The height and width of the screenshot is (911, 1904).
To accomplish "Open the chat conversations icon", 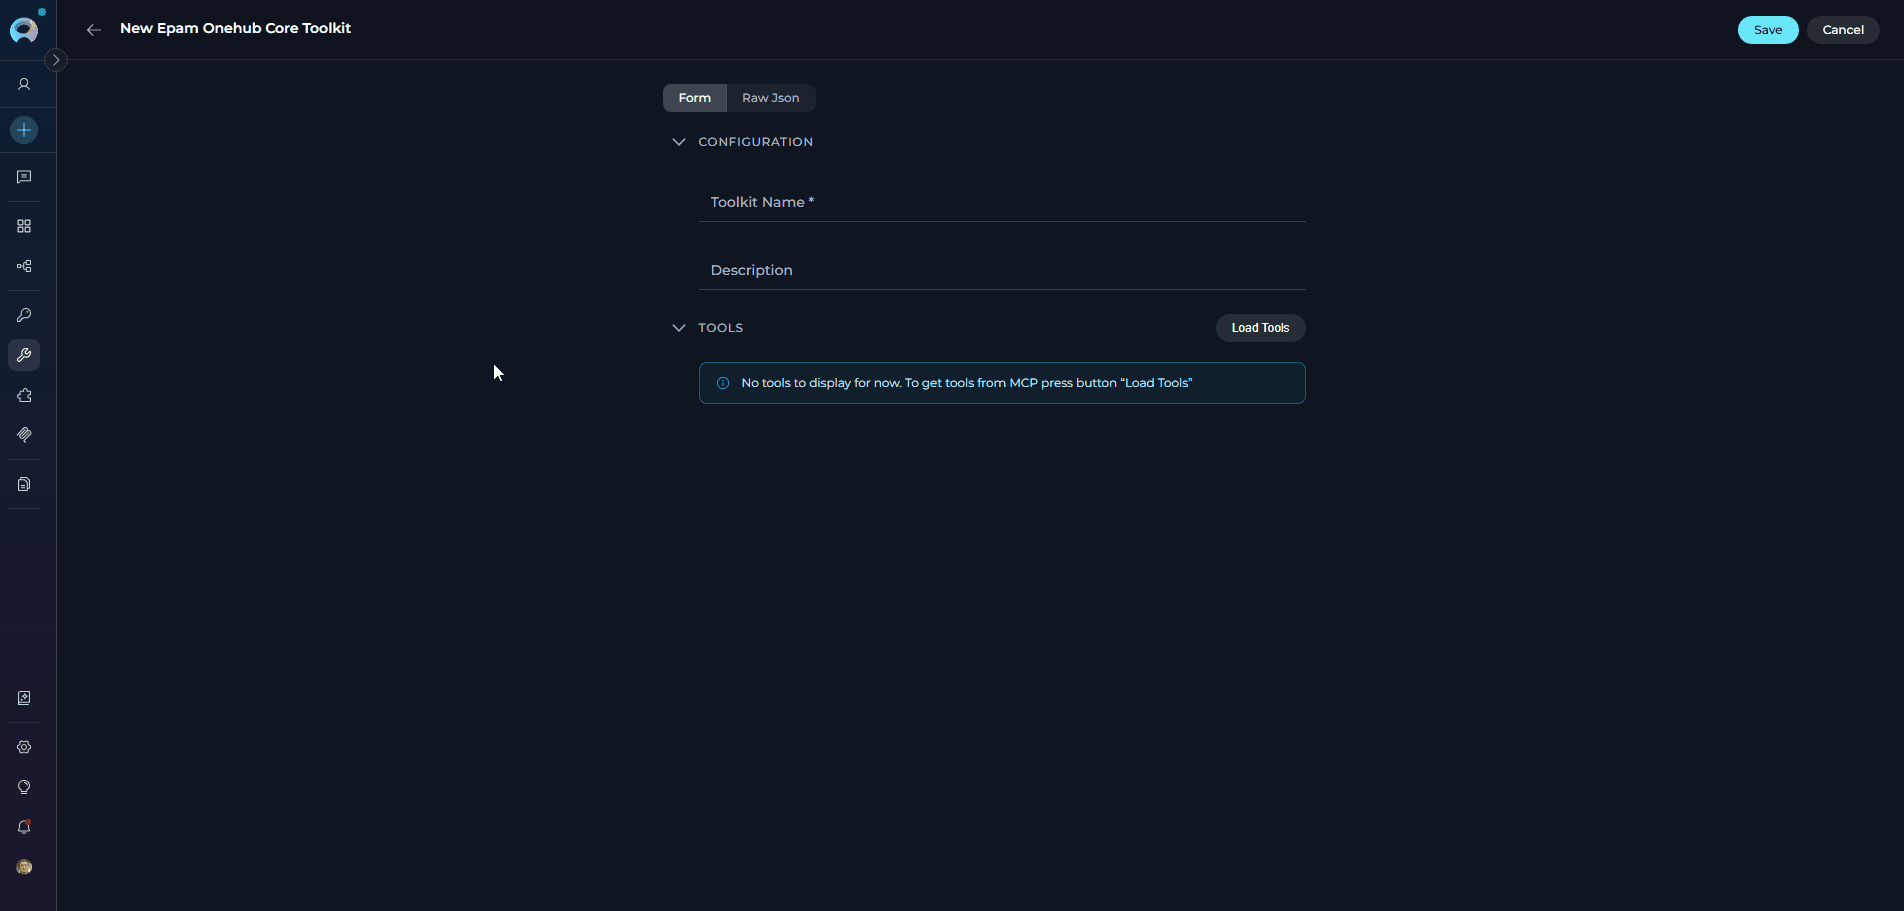I will coord(24,177).
